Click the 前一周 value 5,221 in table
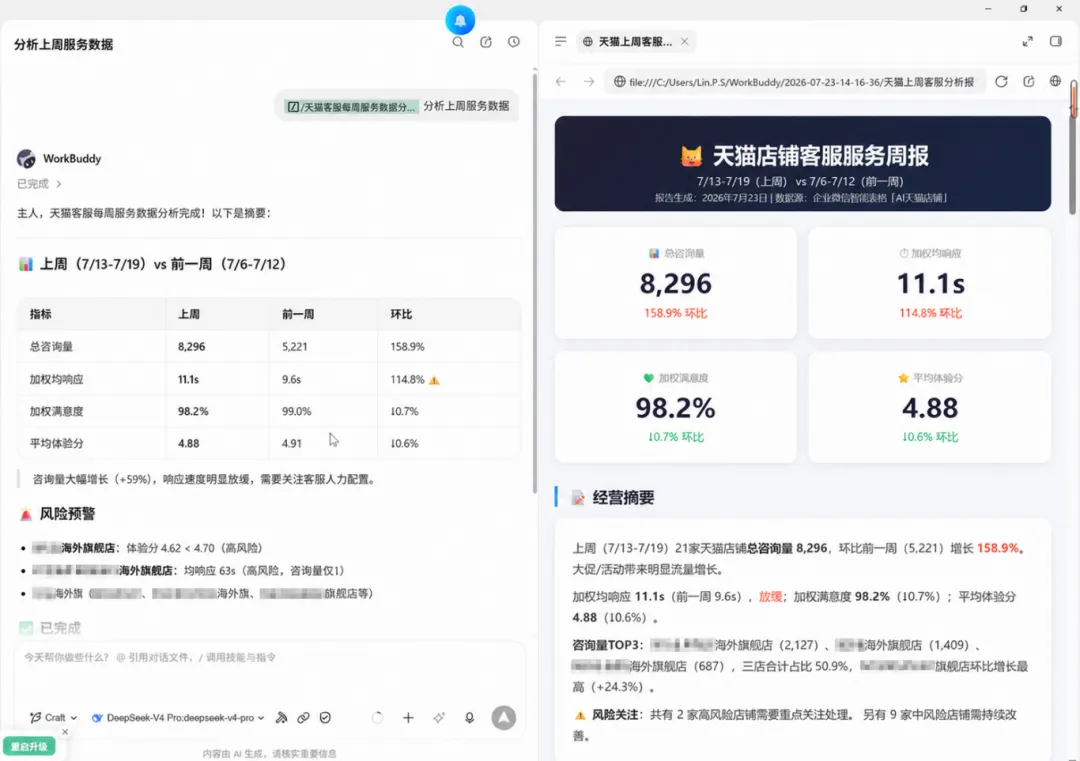This screenshot has height=761, width=1080. click(294, 346)
